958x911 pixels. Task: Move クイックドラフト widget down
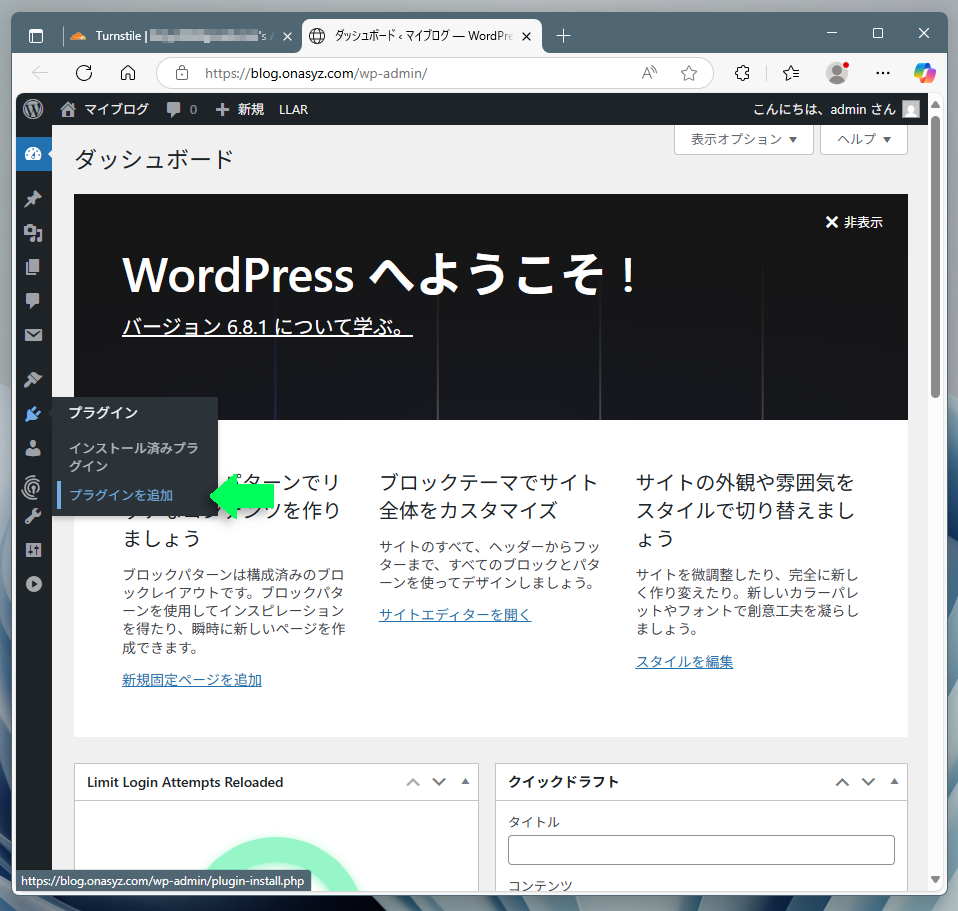pyautogui.click(x=868, y=782)
